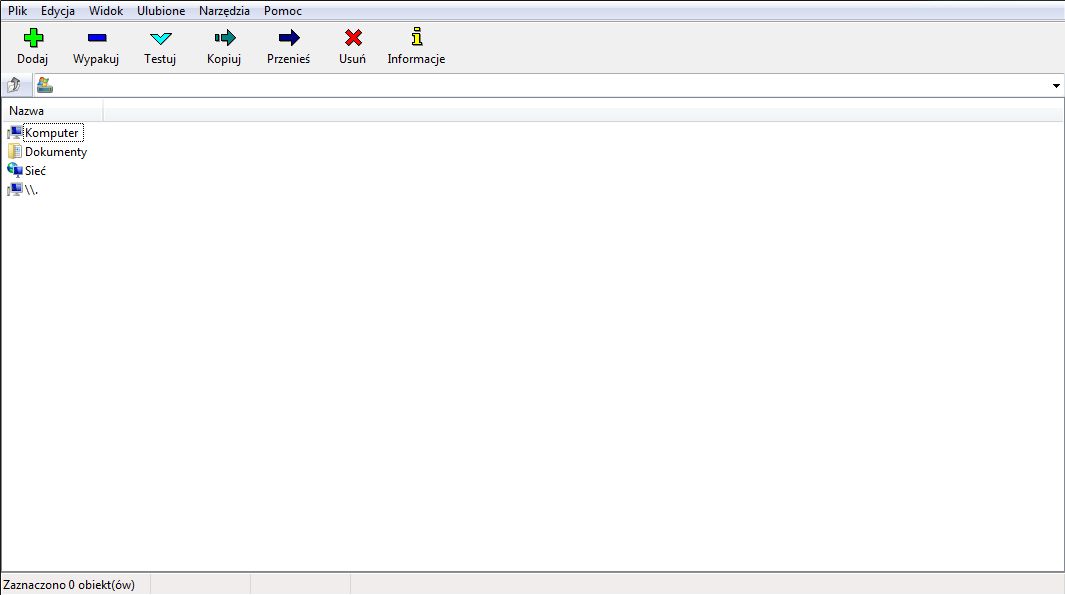
Task: Open the Ulubione menu
Action: coord(161,11)
